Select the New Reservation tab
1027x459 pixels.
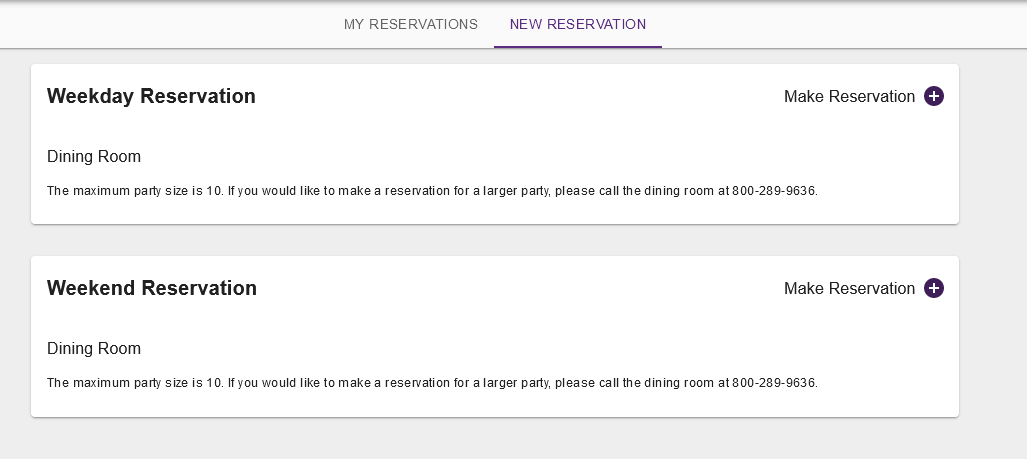(x=577, y=24)
